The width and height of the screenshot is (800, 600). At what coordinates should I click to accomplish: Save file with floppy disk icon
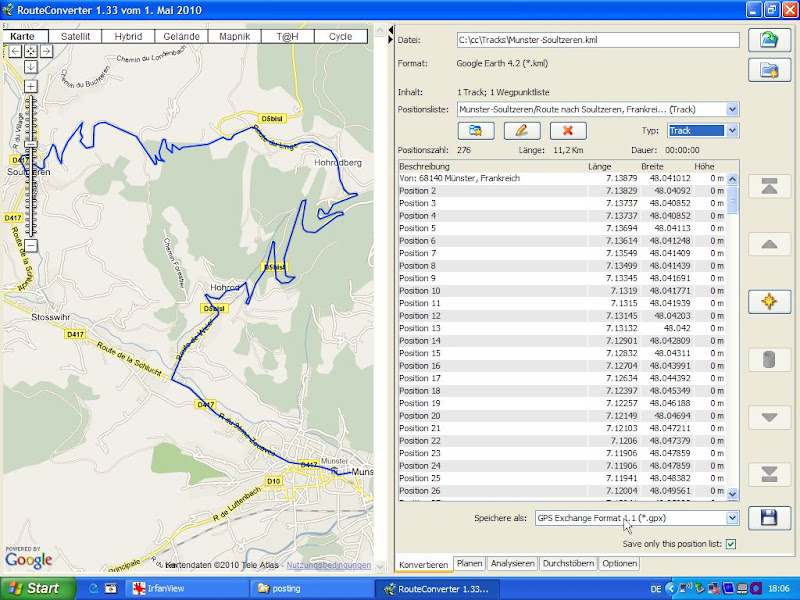(x=769, y=518)
